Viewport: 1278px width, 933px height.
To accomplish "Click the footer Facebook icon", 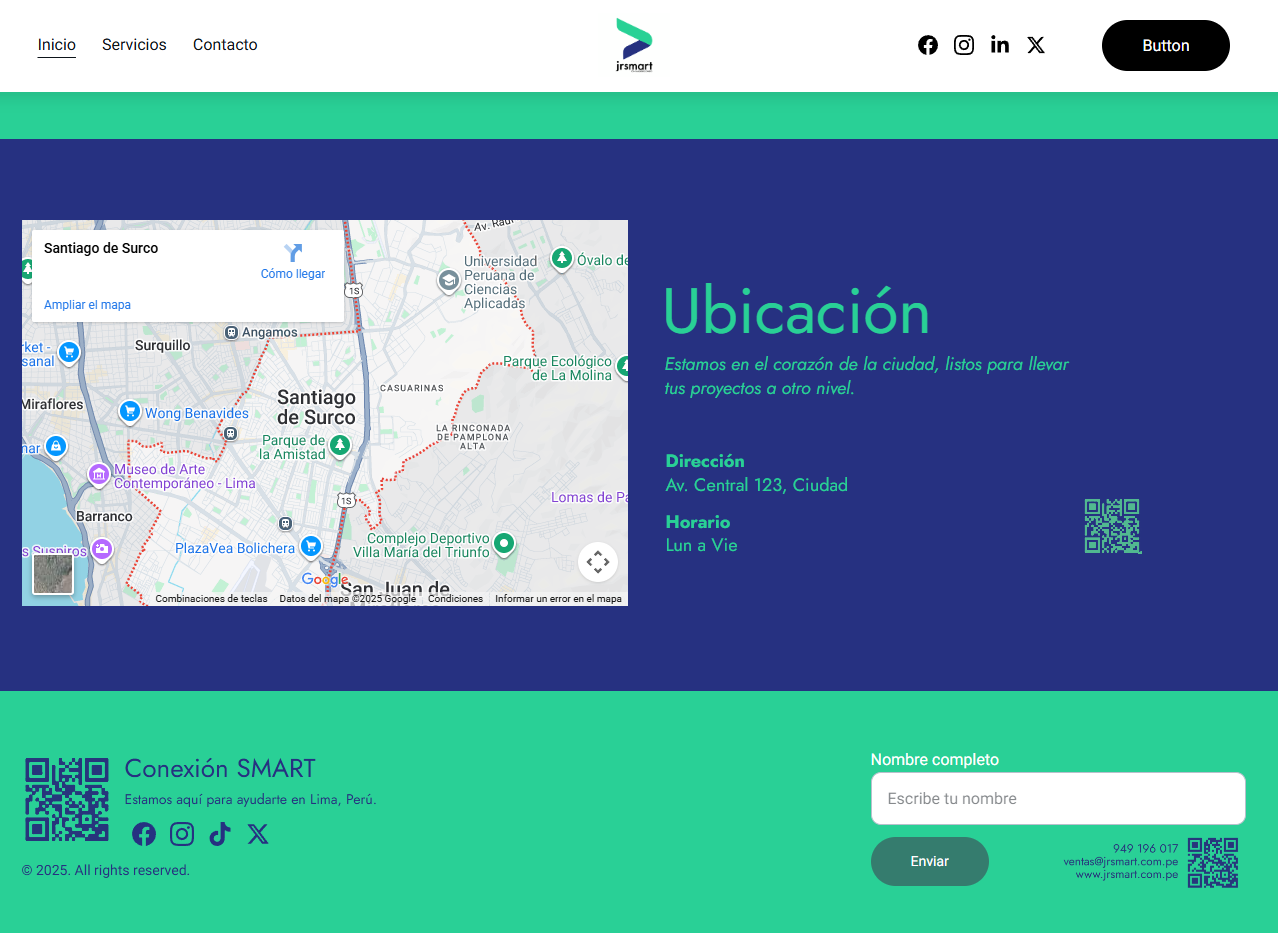I will (144, 834).
